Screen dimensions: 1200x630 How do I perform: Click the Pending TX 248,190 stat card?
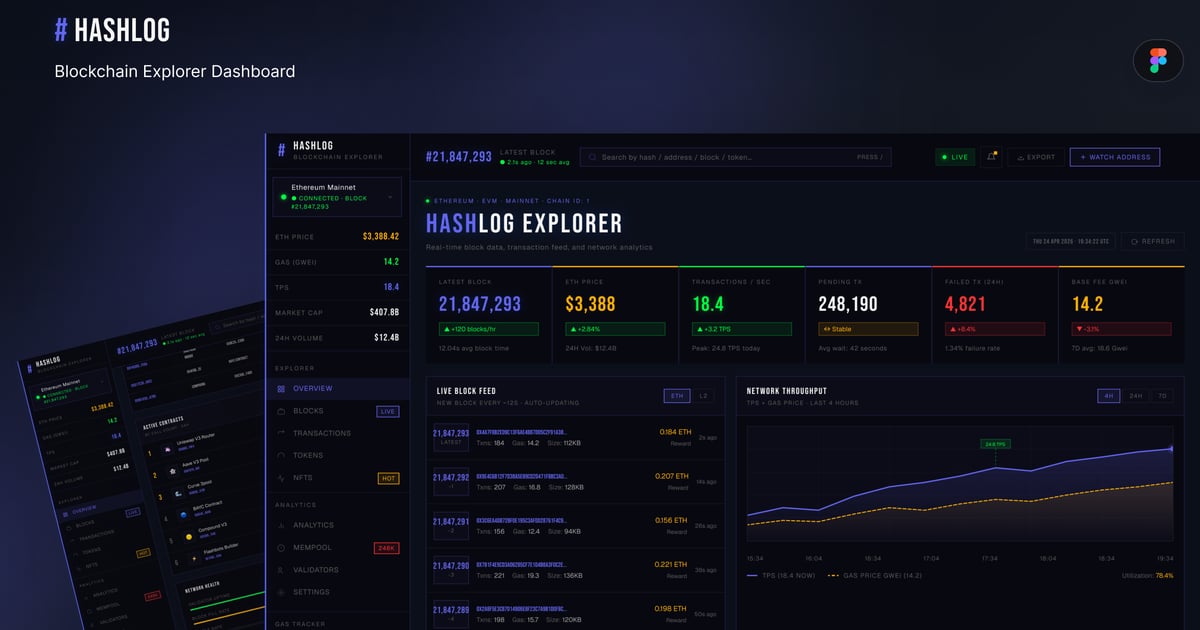coord(868,314)
